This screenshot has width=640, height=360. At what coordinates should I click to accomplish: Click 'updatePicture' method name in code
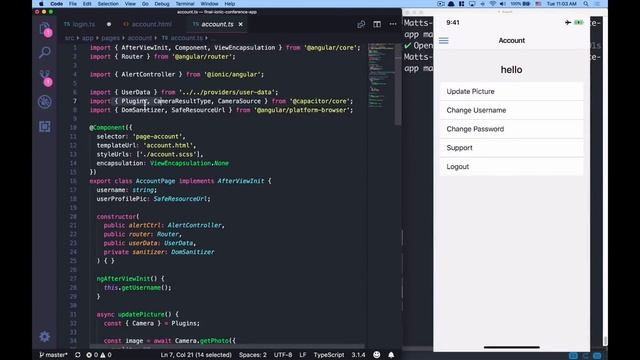click(x=141, y=314)
